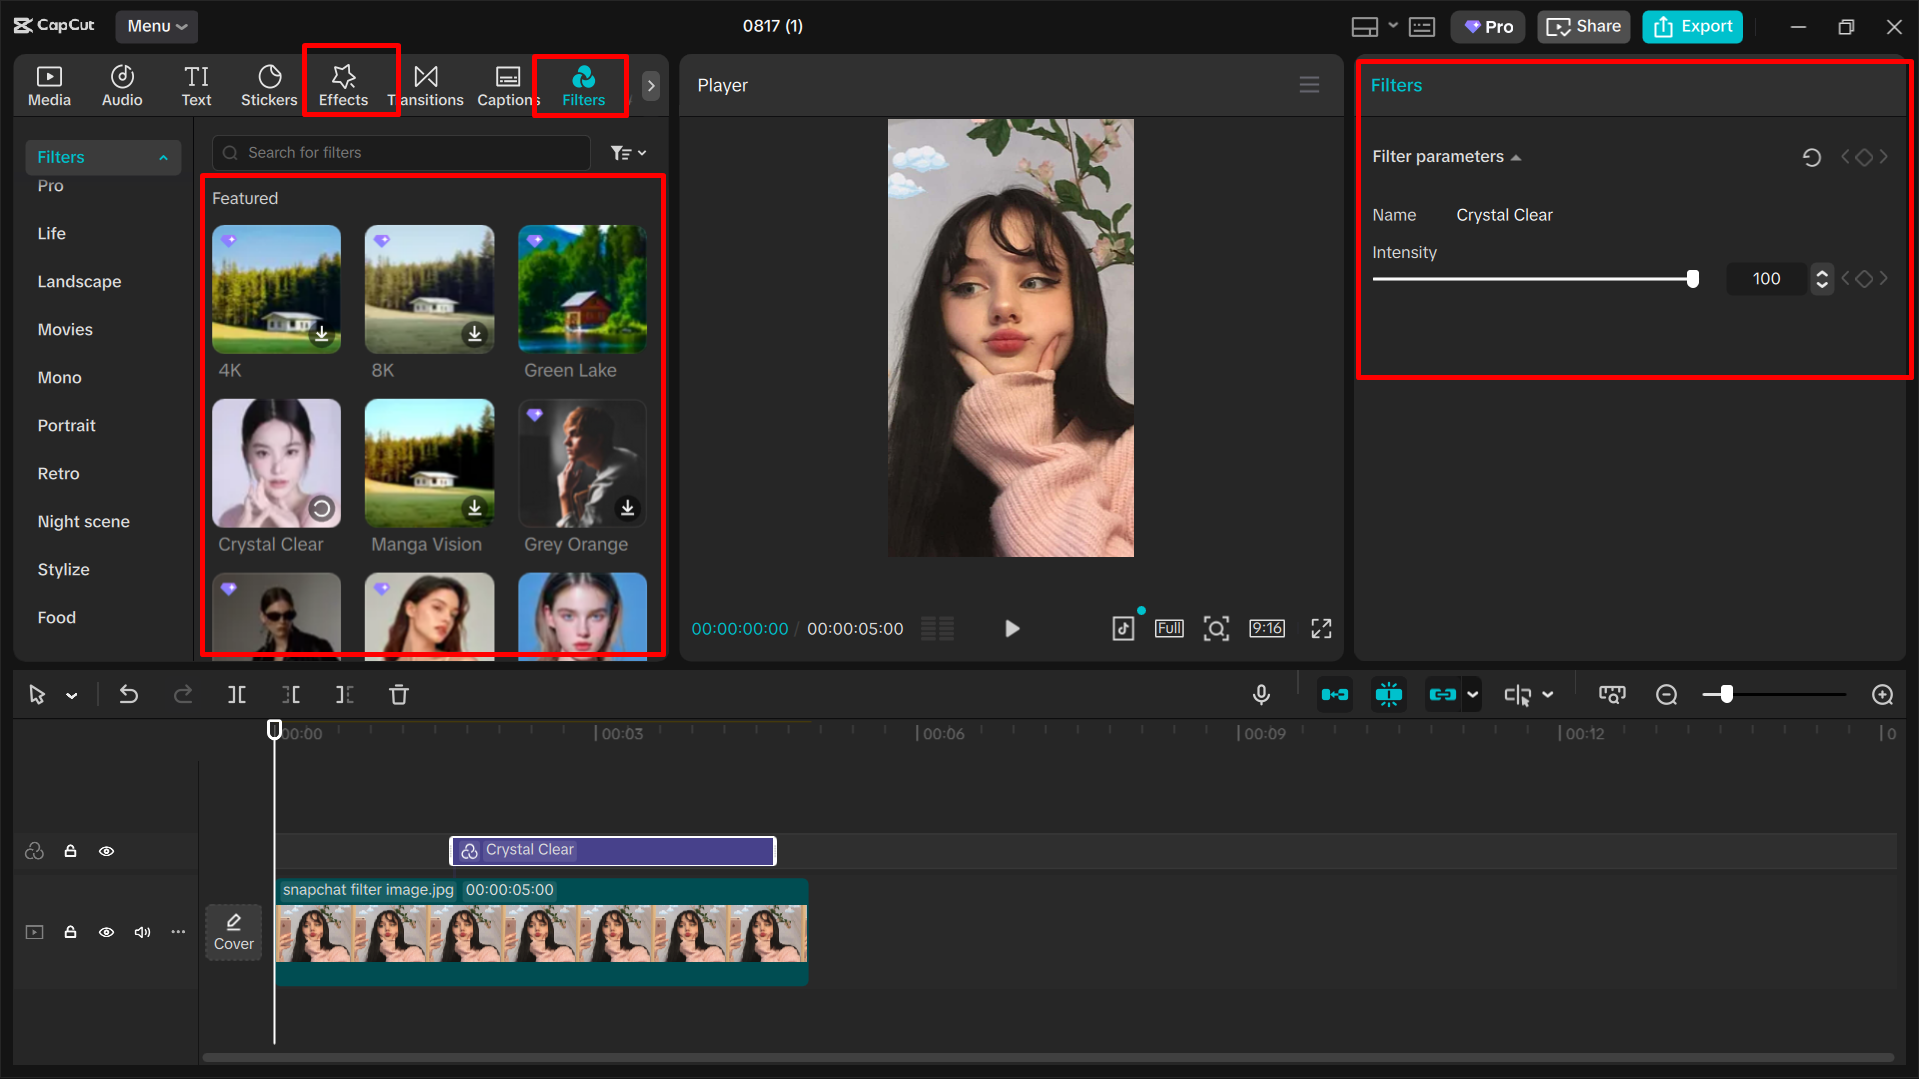Collapse the Filter parameters section
1919x1079 pixels.
coord(1516,156)
